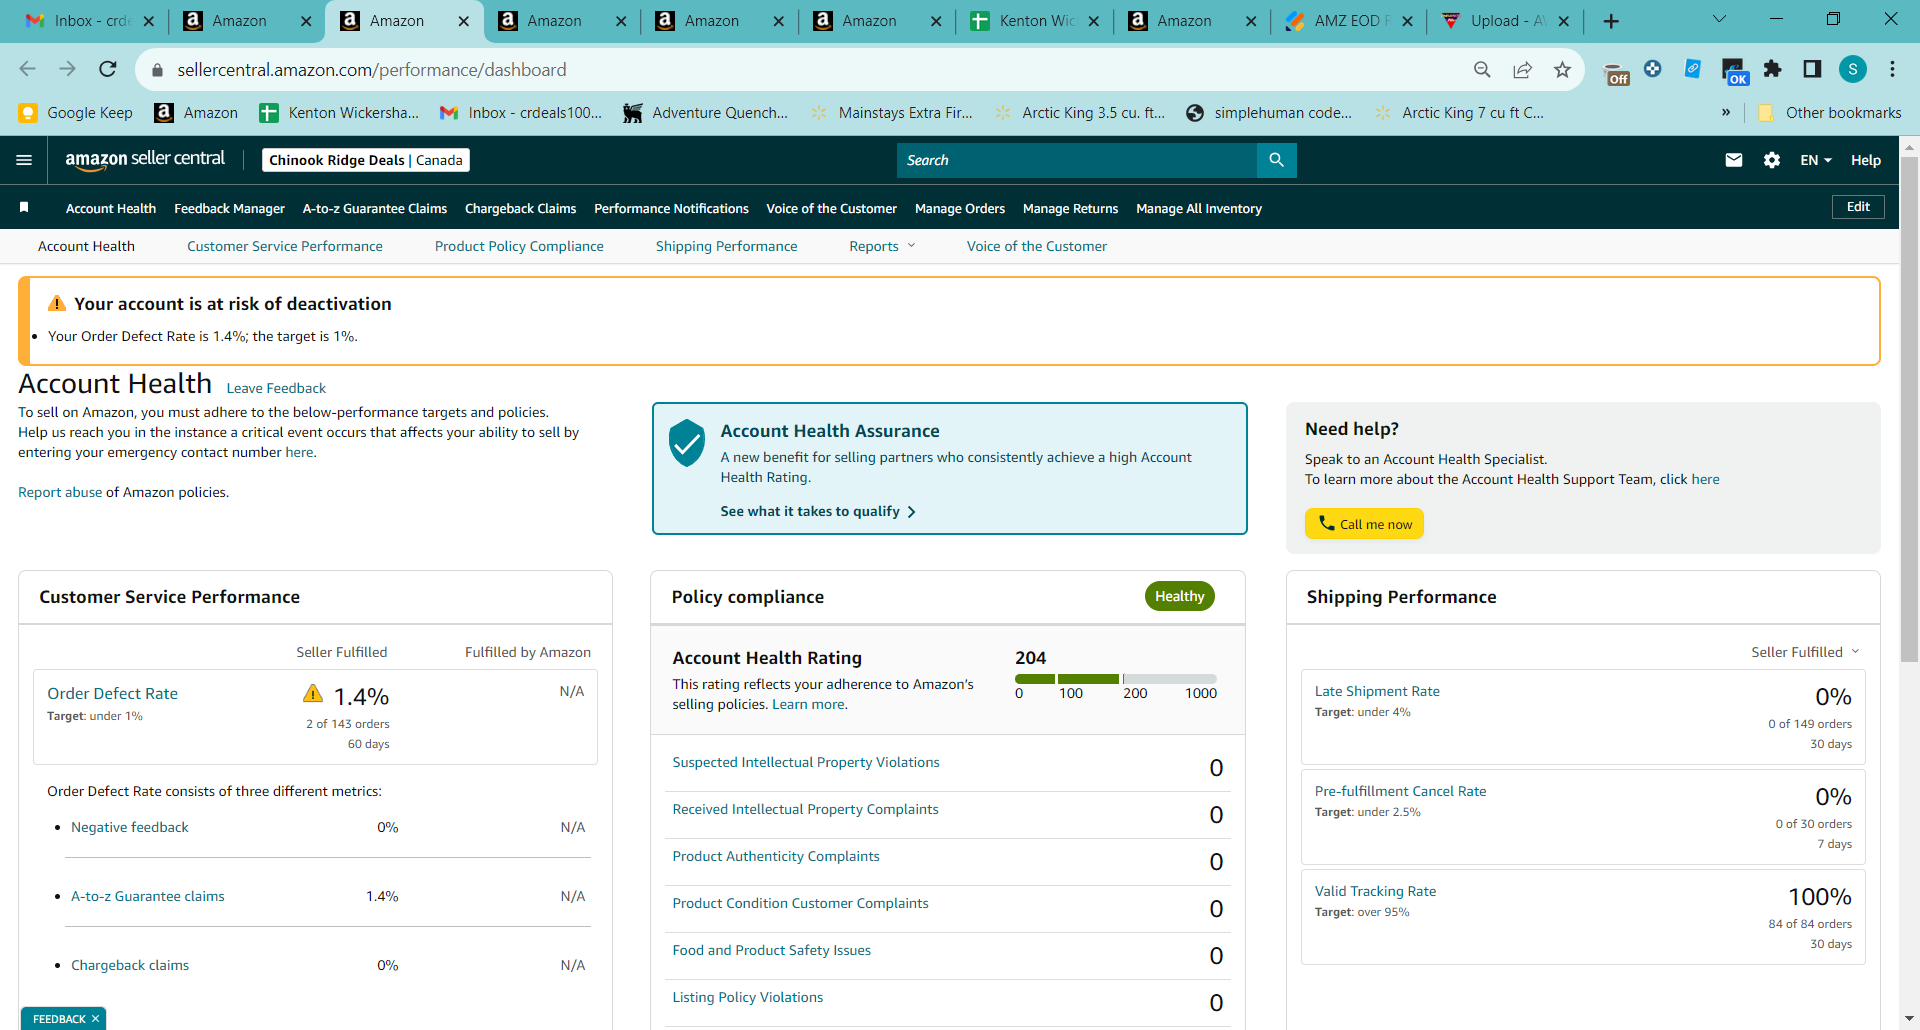Open the Chrome profile avatar S

pyautogui.click(x=1853, y=69)
